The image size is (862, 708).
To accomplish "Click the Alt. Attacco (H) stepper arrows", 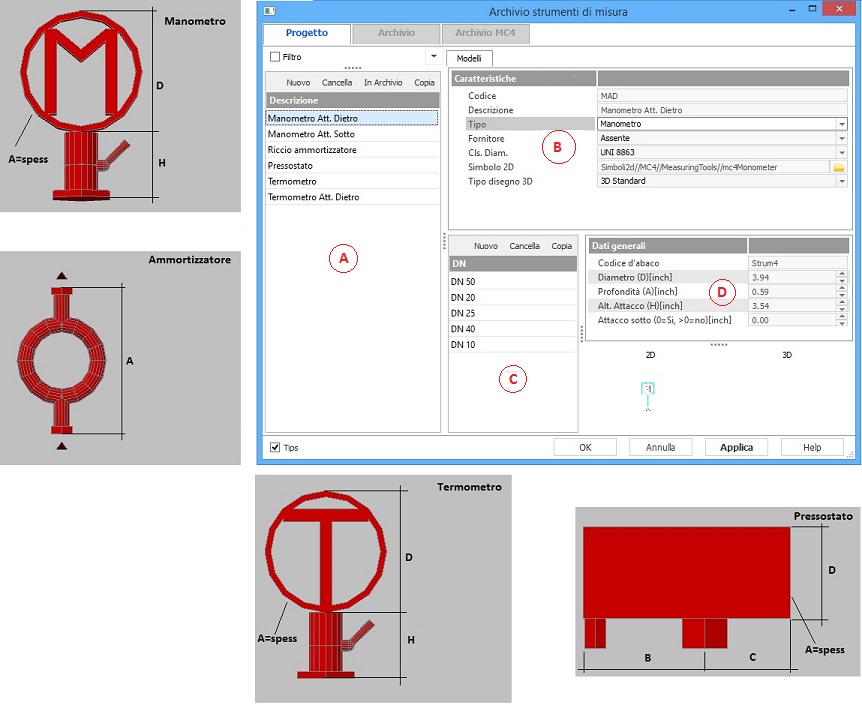I will click(x=842, y=306).
